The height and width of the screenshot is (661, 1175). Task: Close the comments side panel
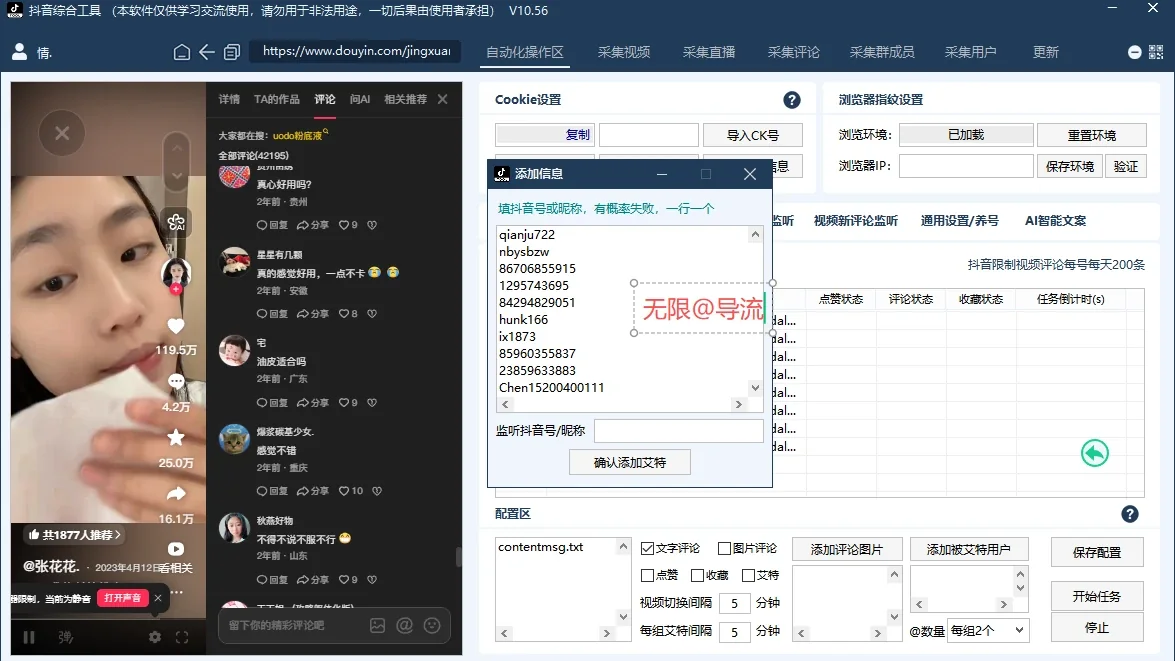[442, 99]
